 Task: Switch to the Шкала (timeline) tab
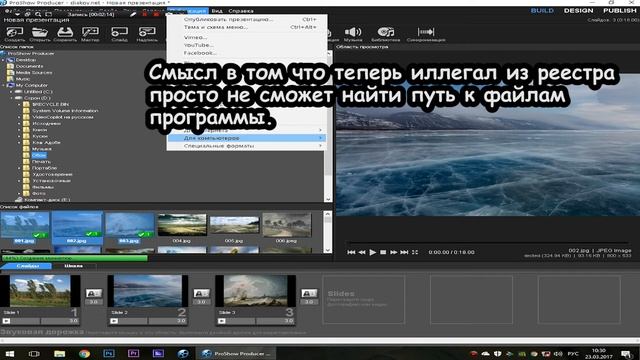[x=74, y=266]
